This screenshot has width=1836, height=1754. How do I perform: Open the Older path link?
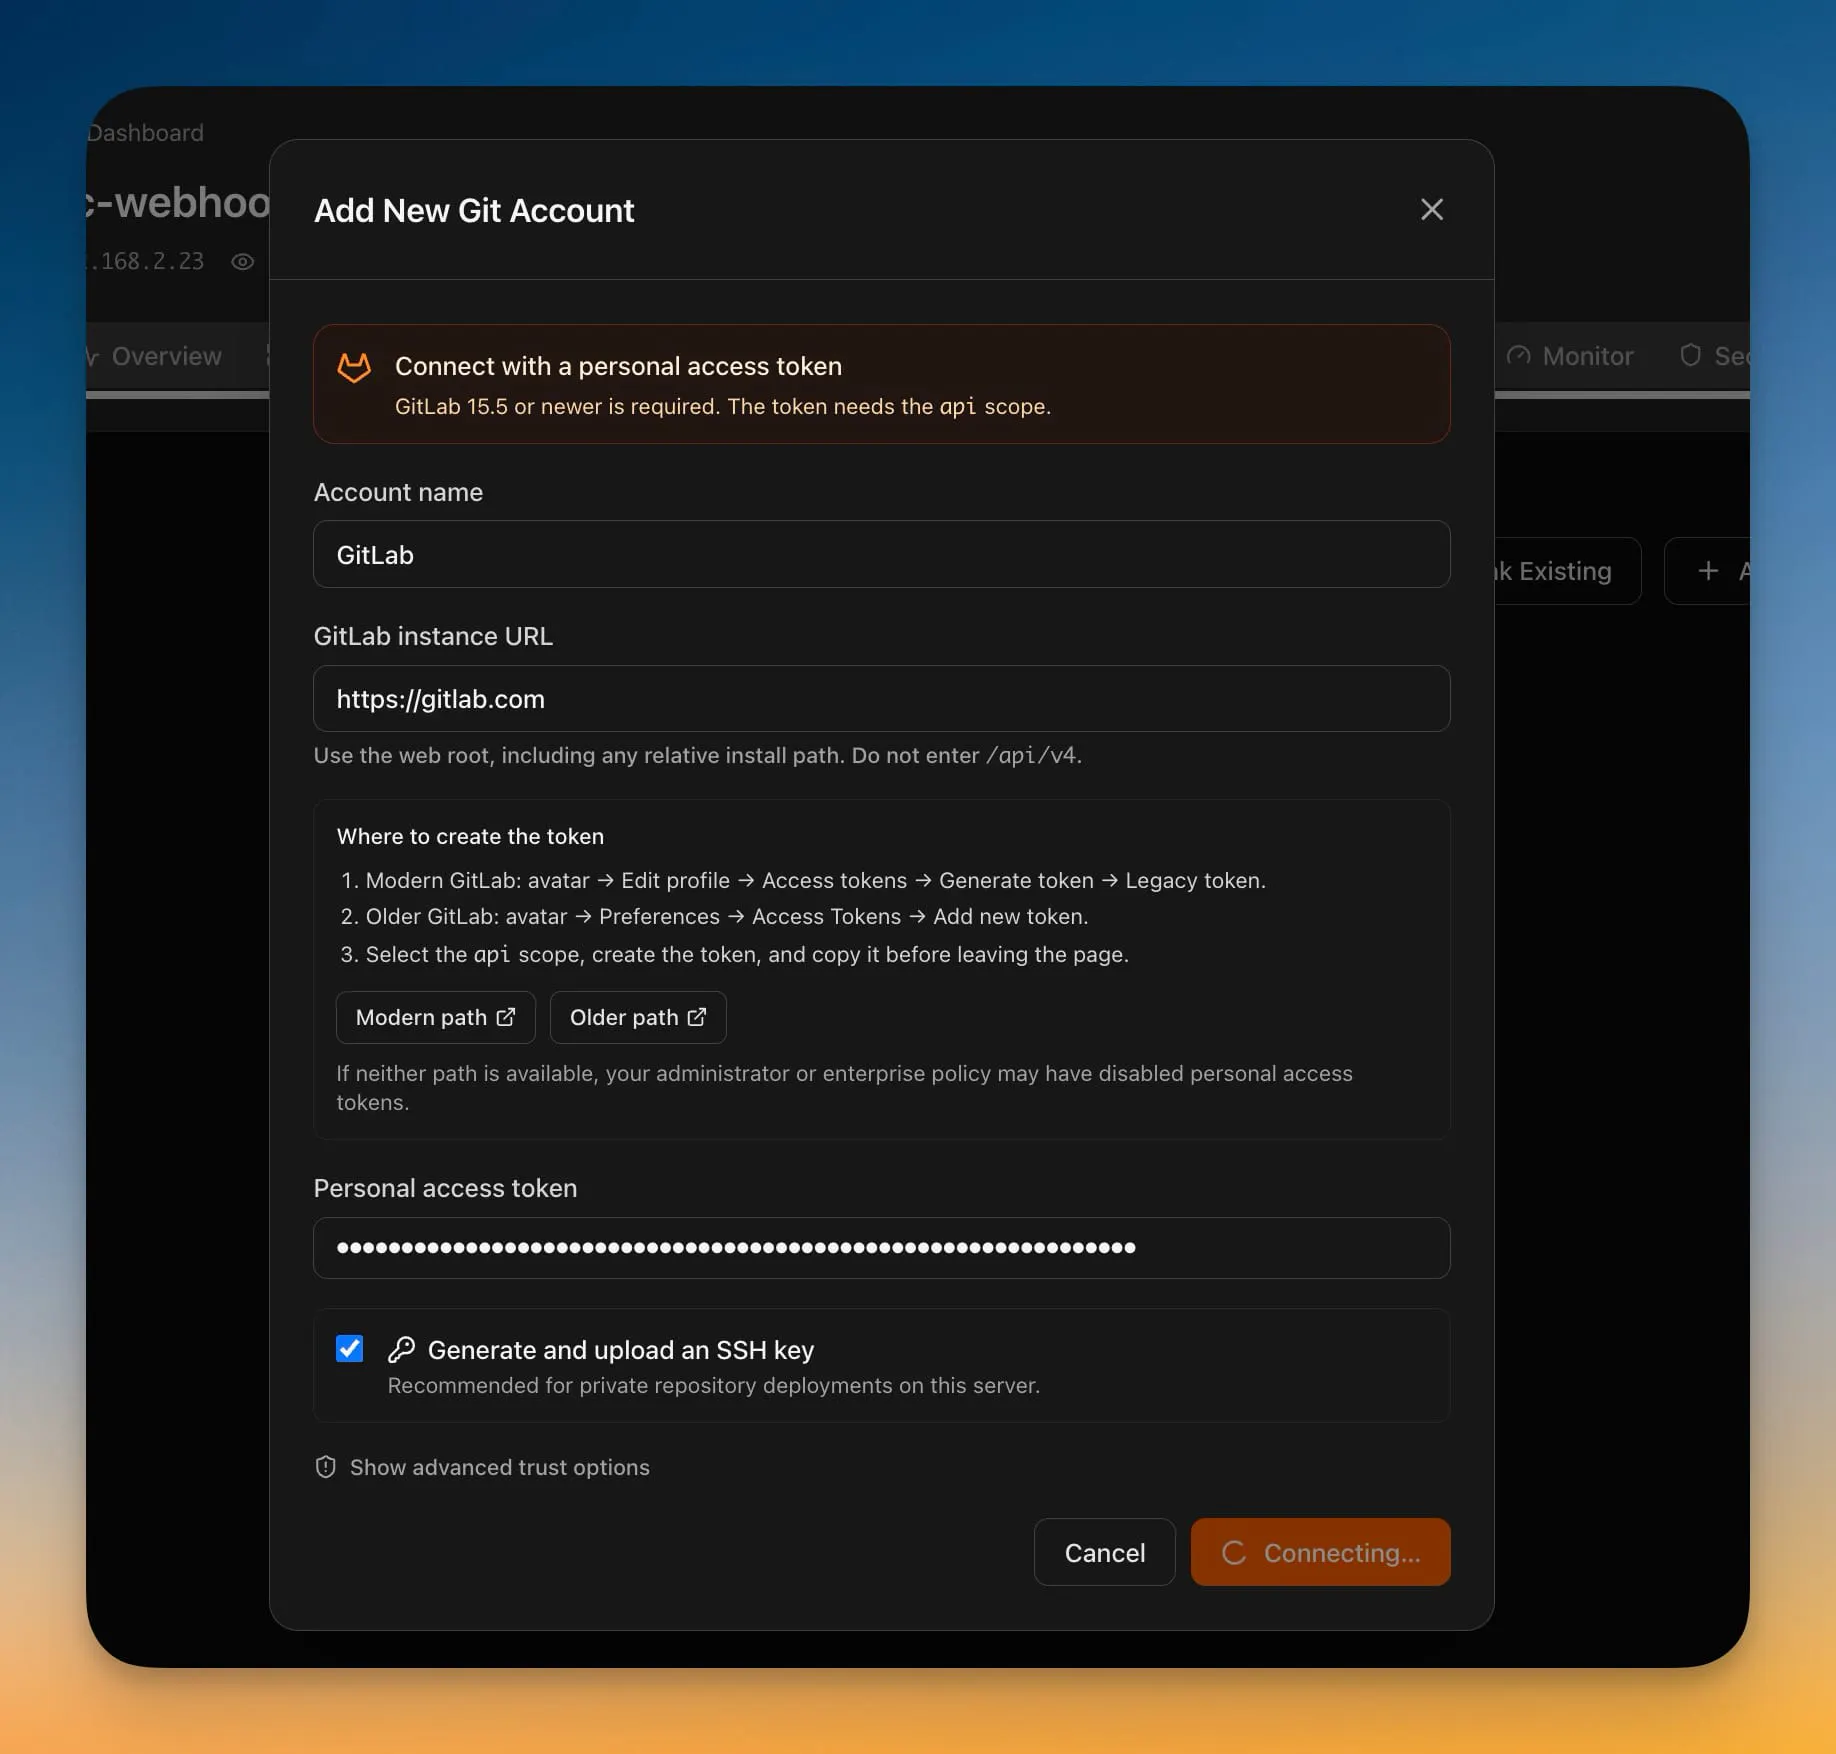637,1017
